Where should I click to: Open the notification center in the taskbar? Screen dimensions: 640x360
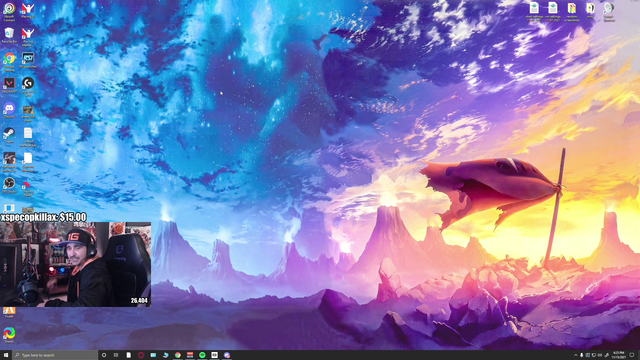[x=632, y=355]
